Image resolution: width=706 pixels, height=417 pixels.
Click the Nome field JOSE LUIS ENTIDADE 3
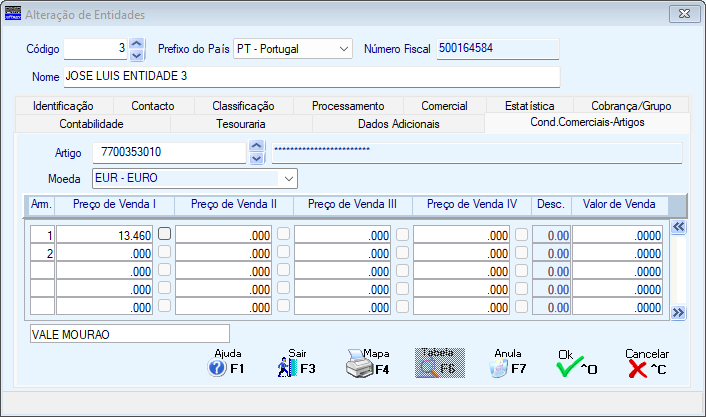coord(312,77)
